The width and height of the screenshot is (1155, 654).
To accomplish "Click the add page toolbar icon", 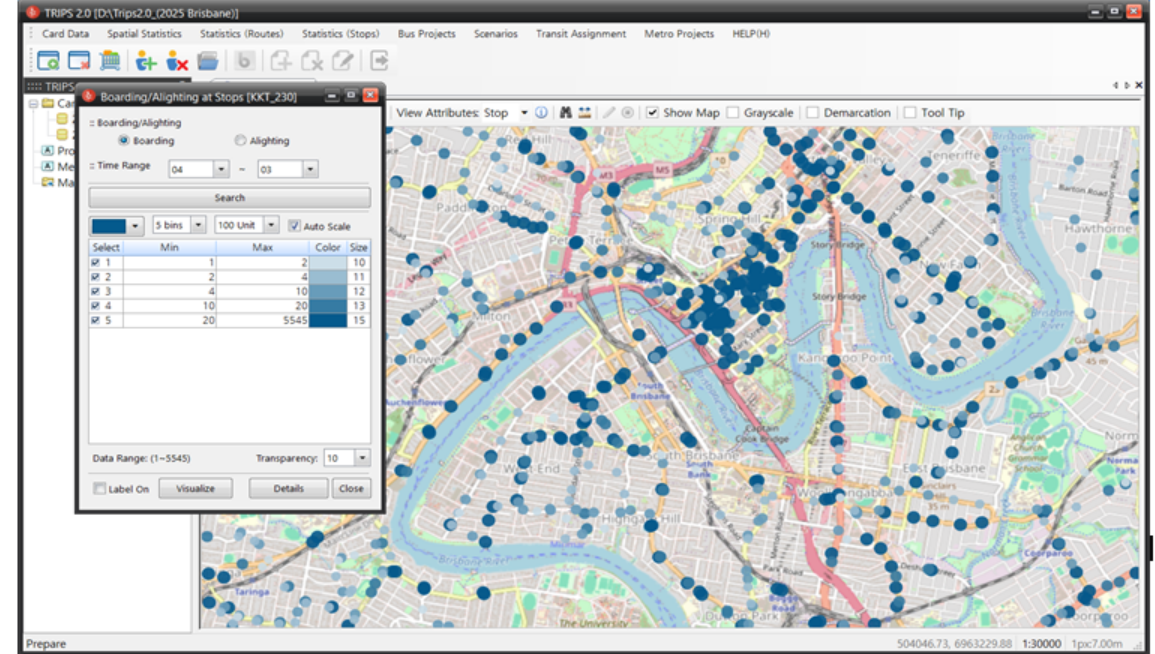I will point(281,60).
